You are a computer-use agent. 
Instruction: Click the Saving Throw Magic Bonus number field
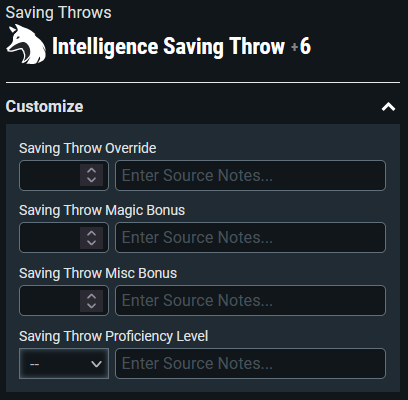[50, 238]
